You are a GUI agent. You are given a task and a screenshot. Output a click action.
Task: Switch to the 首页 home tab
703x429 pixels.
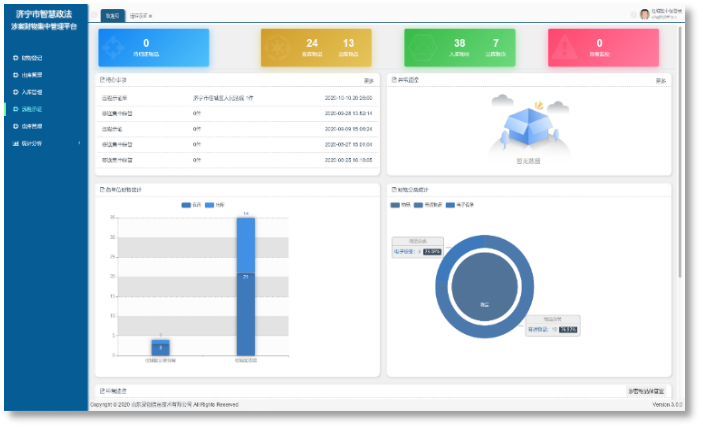click(112, 16)
